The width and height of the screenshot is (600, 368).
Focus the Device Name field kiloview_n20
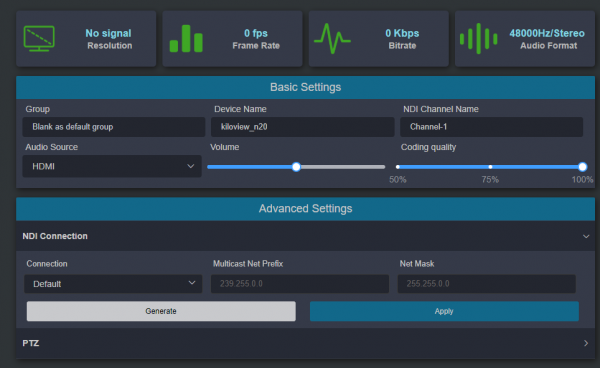(302, 127)
